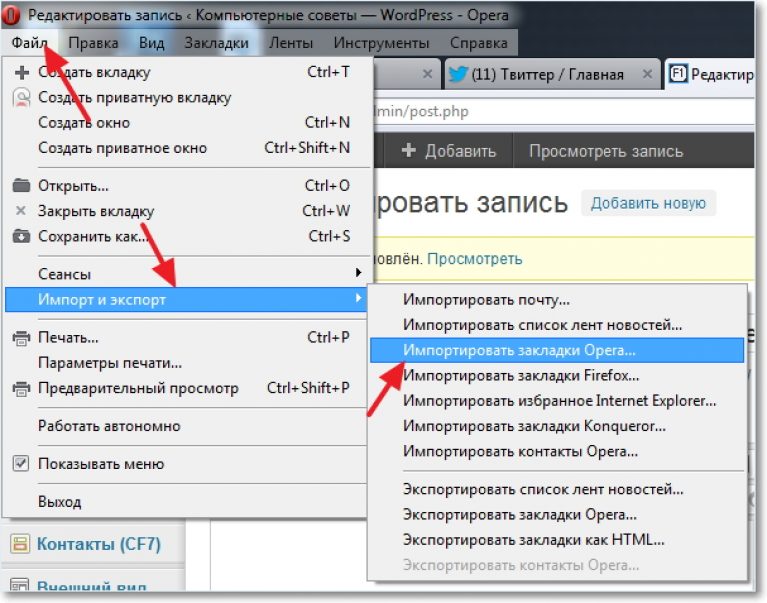Select Импортировать почту...
Viewport: 767px width, 603px height.
tap(557, 300)
